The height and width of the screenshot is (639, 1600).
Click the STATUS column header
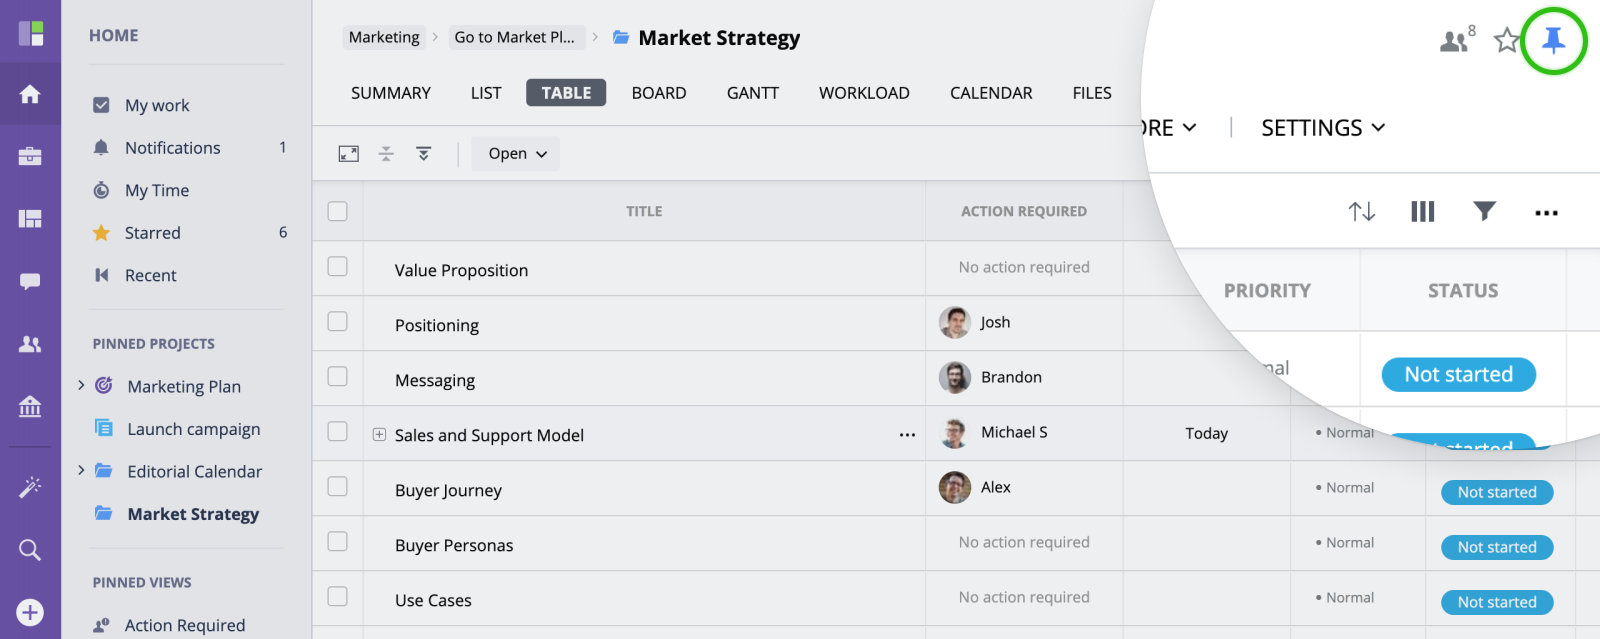[x=1463, y=291]
